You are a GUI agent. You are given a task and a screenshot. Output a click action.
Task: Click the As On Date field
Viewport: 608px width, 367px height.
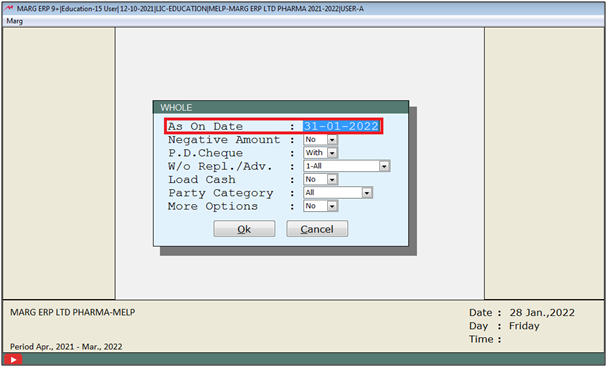[341, 126]
